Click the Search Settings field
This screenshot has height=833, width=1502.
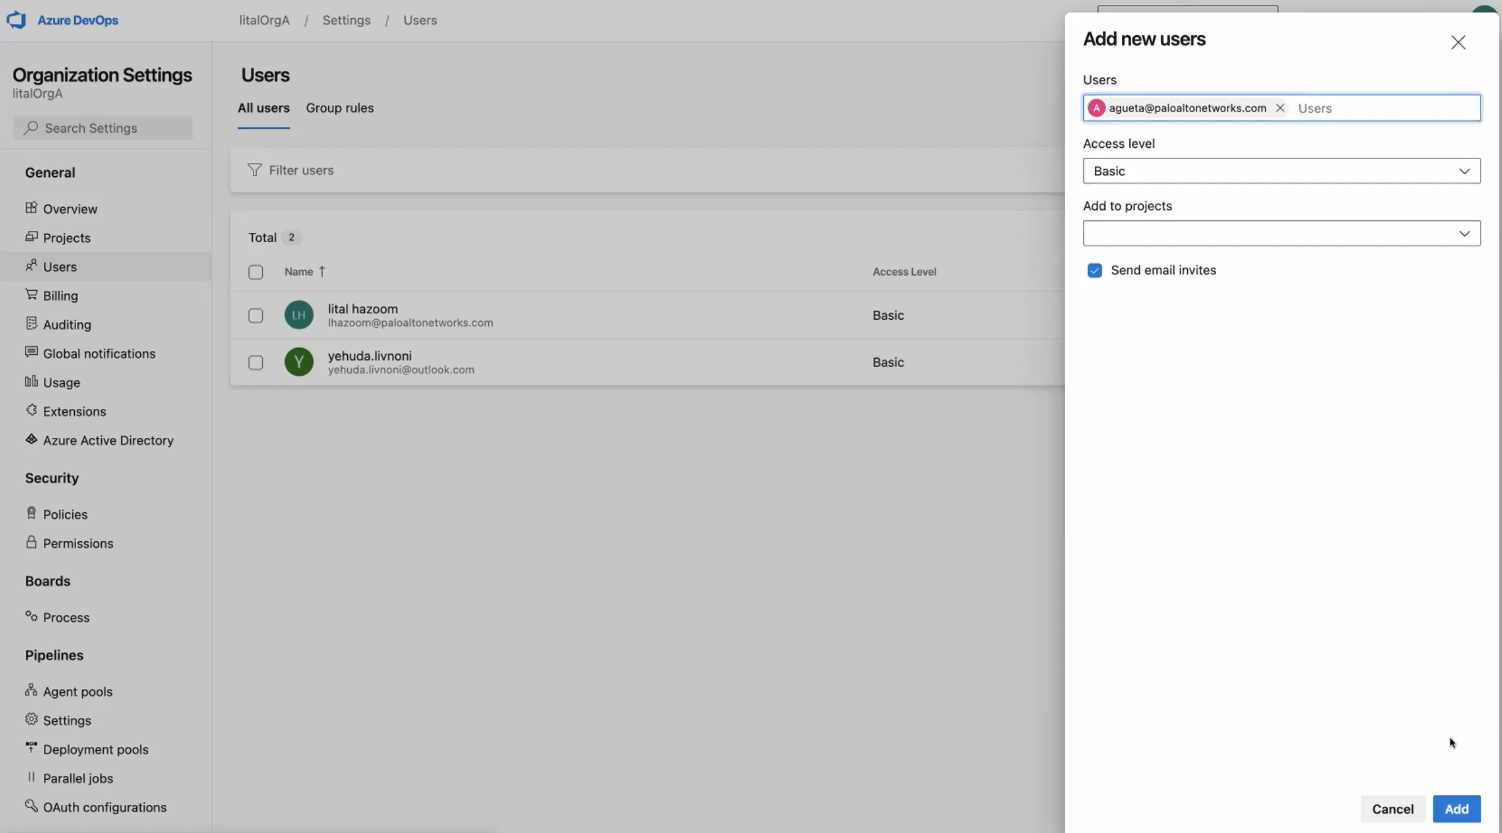coord(103,128)
